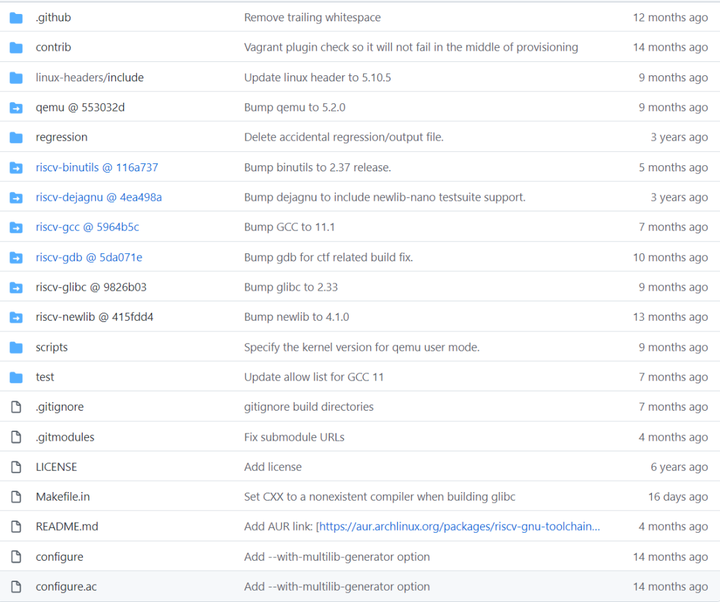Follow the AUR archlinux URL in commit message
720x602 pixels.
tap(460, 527)
